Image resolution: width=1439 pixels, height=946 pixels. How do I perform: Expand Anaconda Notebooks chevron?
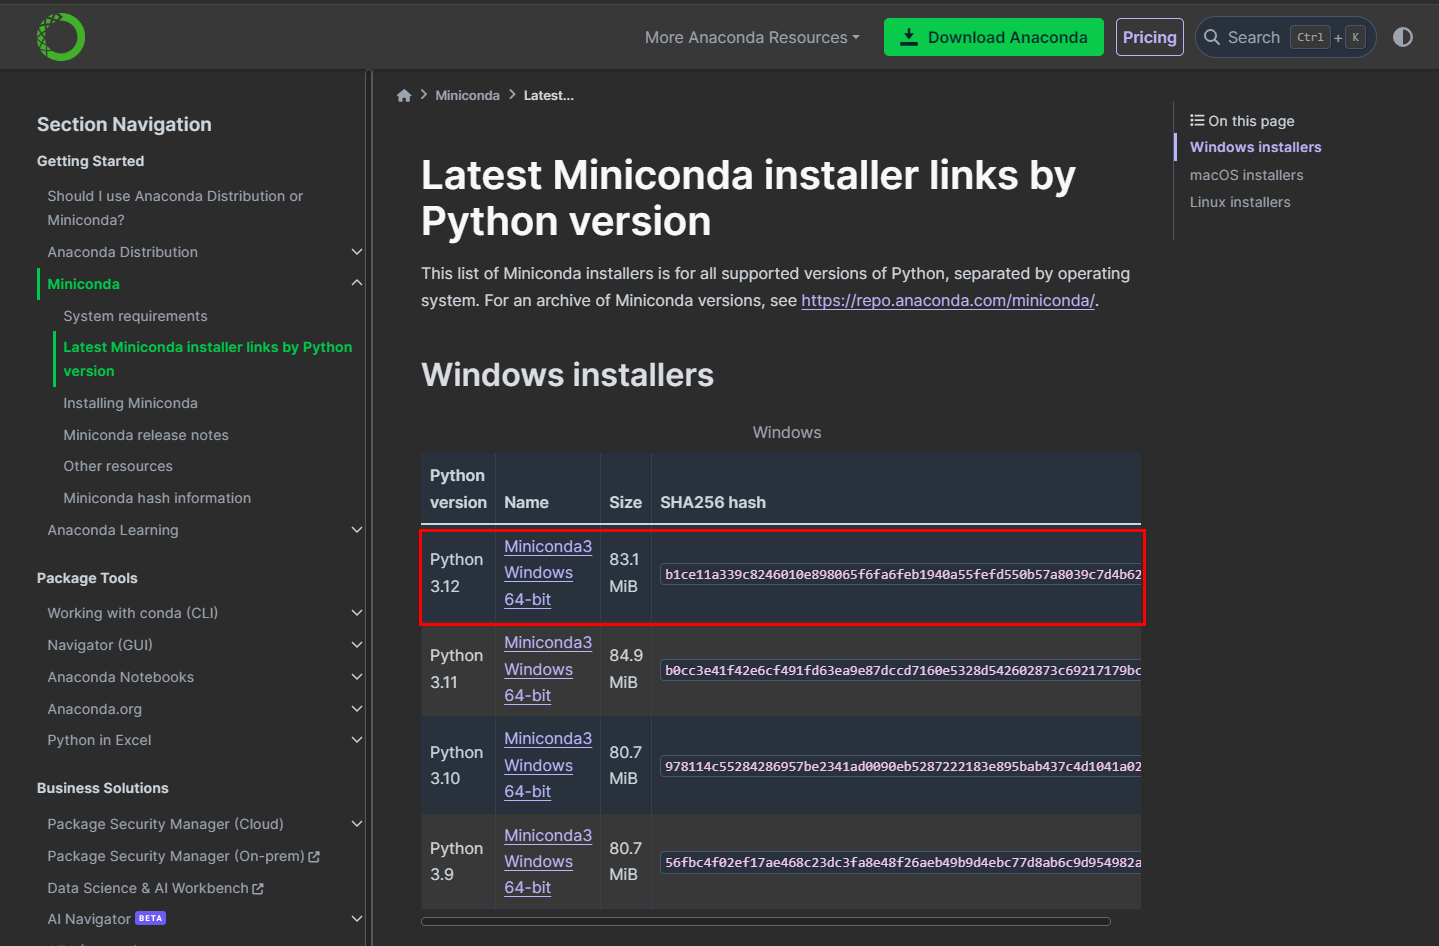[x=357, y=677]
